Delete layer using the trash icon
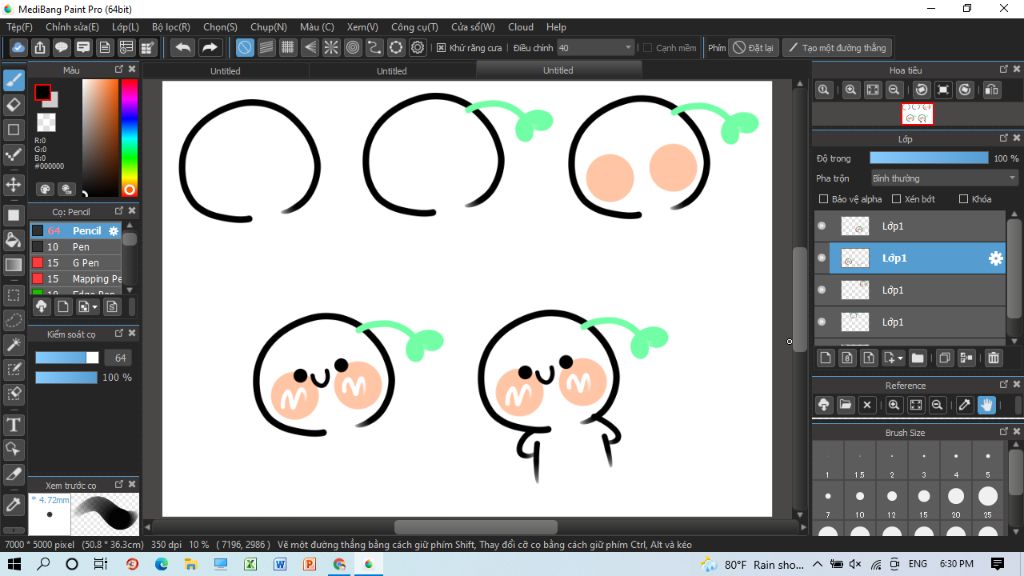Image resolution: width=1024 pixels, height=576 pixels. coord(993,358)
